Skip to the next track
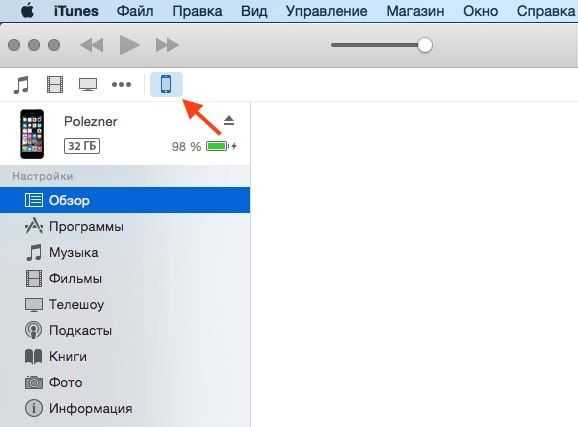This screenshot has width=578, height=427. (x=167, y=45)
